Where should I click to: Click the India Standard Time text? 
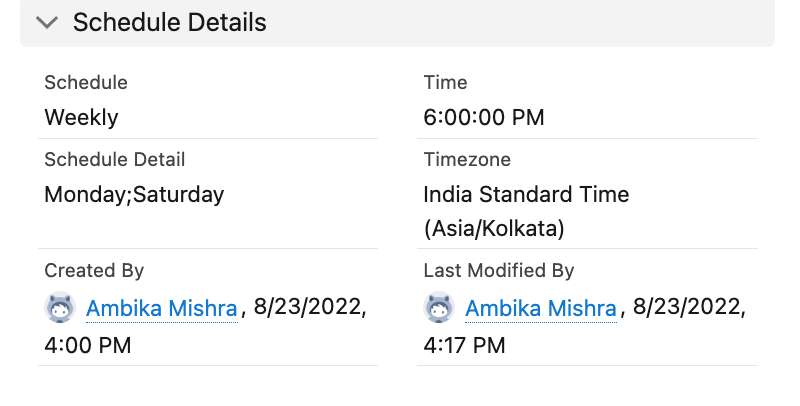pyautogui.click(x=526, y=194)
